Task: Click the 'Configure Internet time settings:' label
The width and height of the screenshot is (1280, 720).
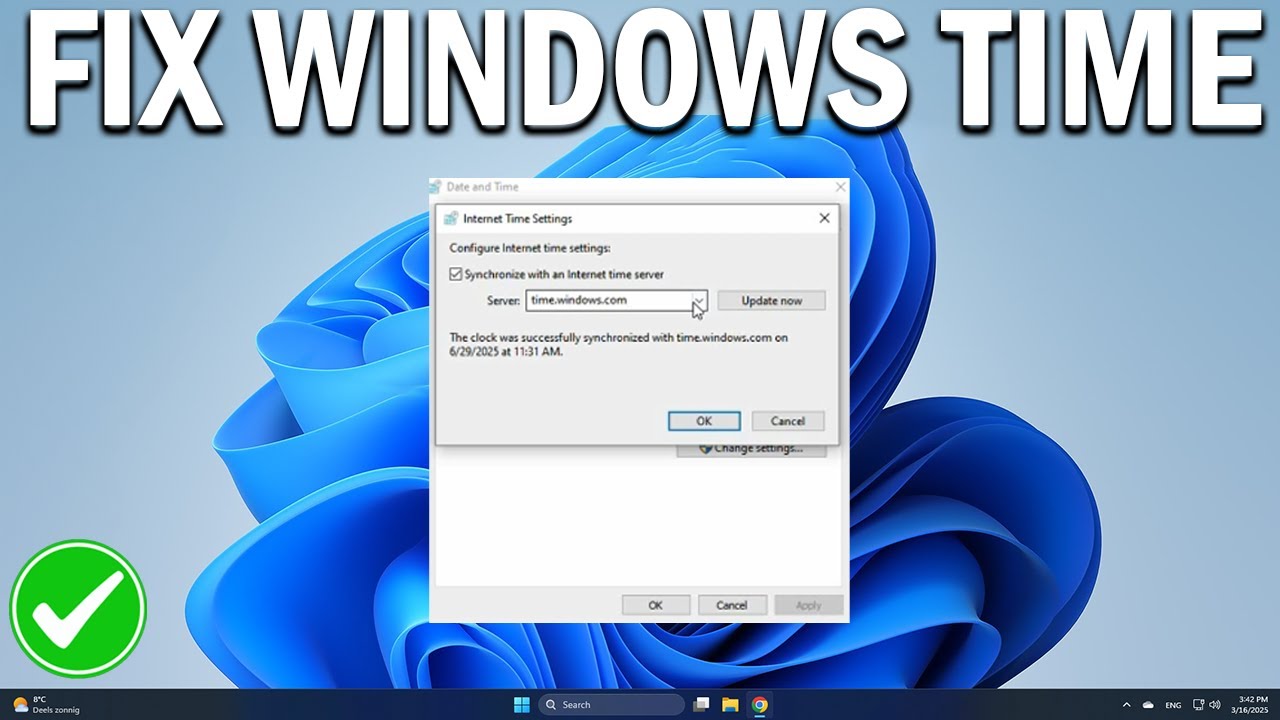Action: tap(530, 248)
